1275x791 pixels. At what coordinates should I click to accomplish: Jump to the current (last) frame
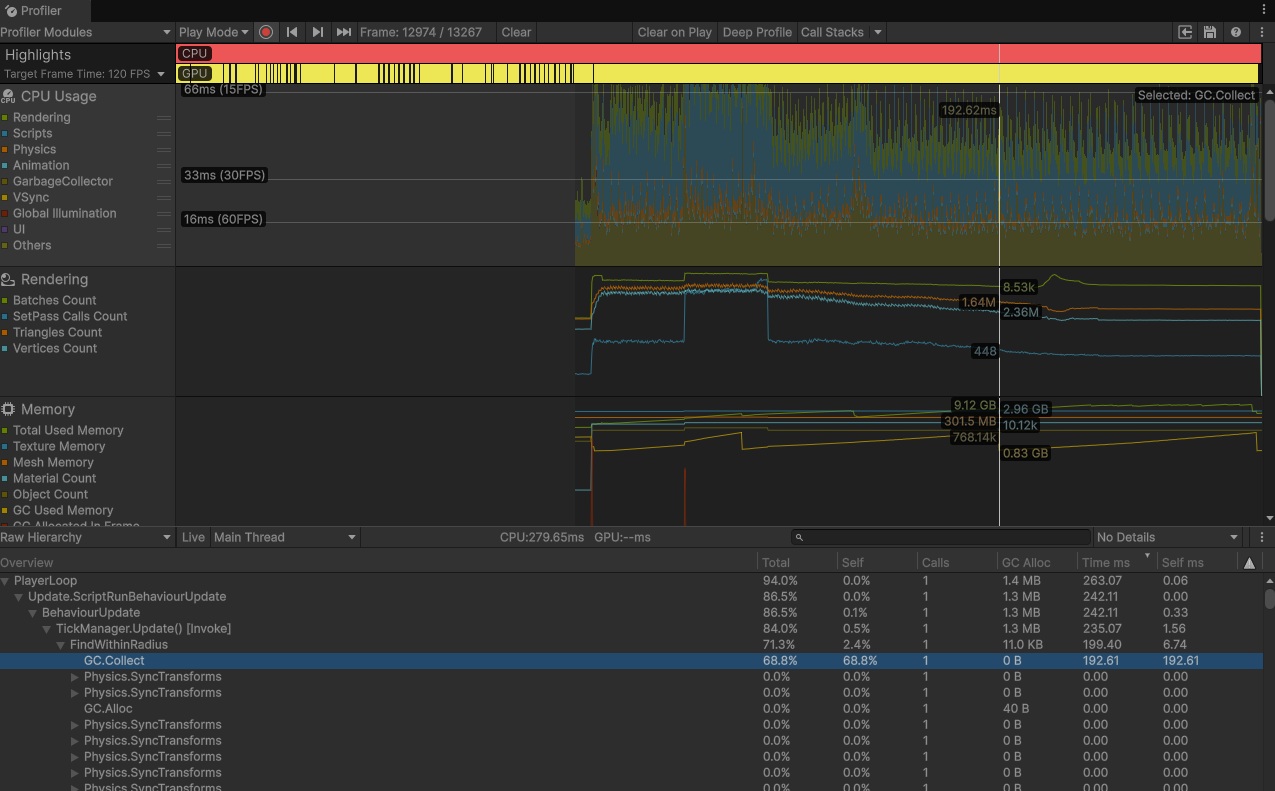coord(344,32)
